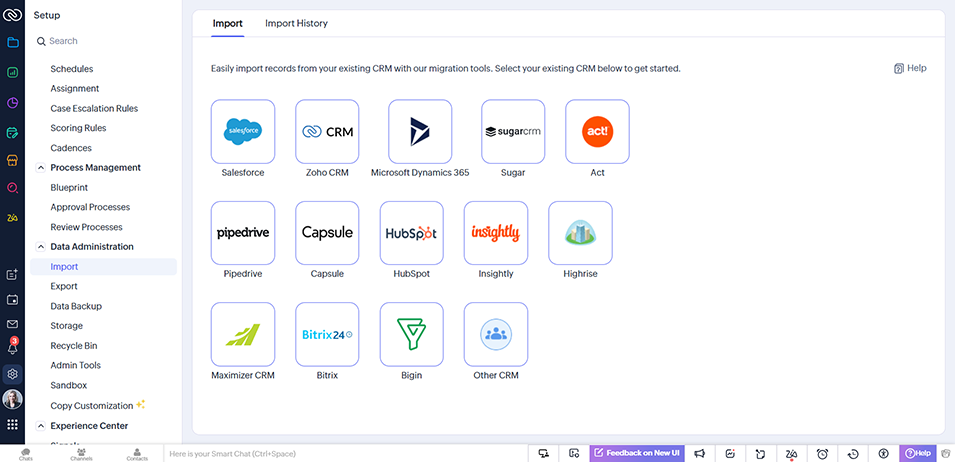Collapse the Process Management section
This screenshot has height=462, width=955.
point(41,167)
